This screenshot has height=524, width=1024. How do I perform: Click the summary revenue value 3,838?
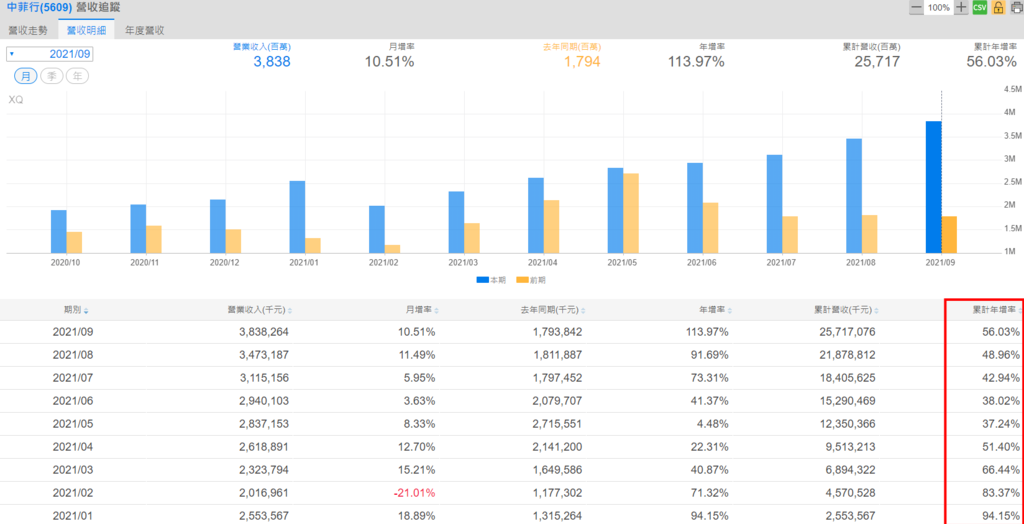[272, 62]
